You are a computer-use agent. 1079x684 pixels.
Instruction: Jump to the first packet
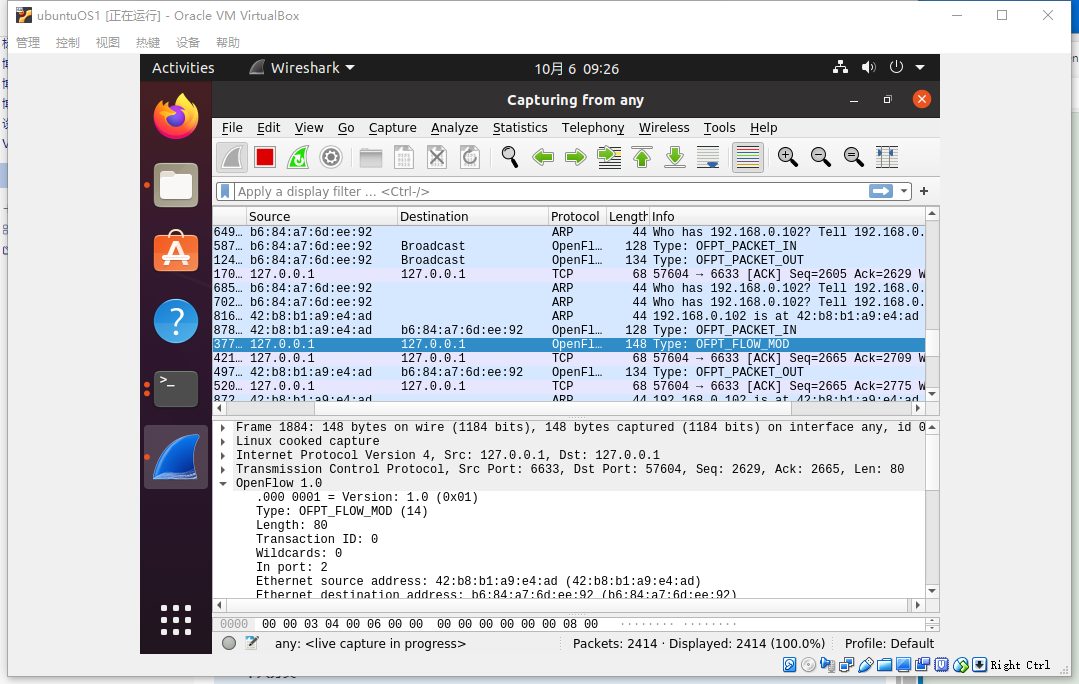(x=642, y=158)
